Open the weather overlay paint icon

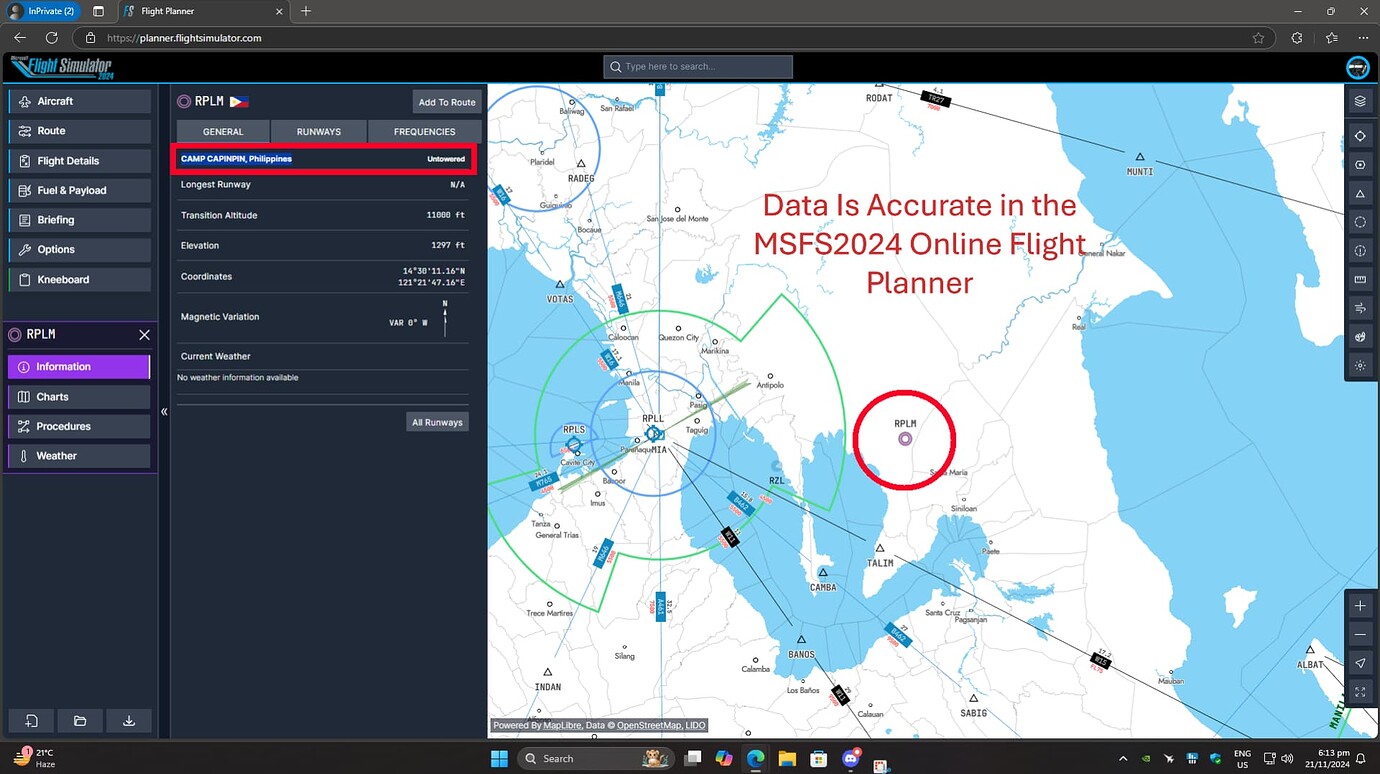(x=1359, y=336)
